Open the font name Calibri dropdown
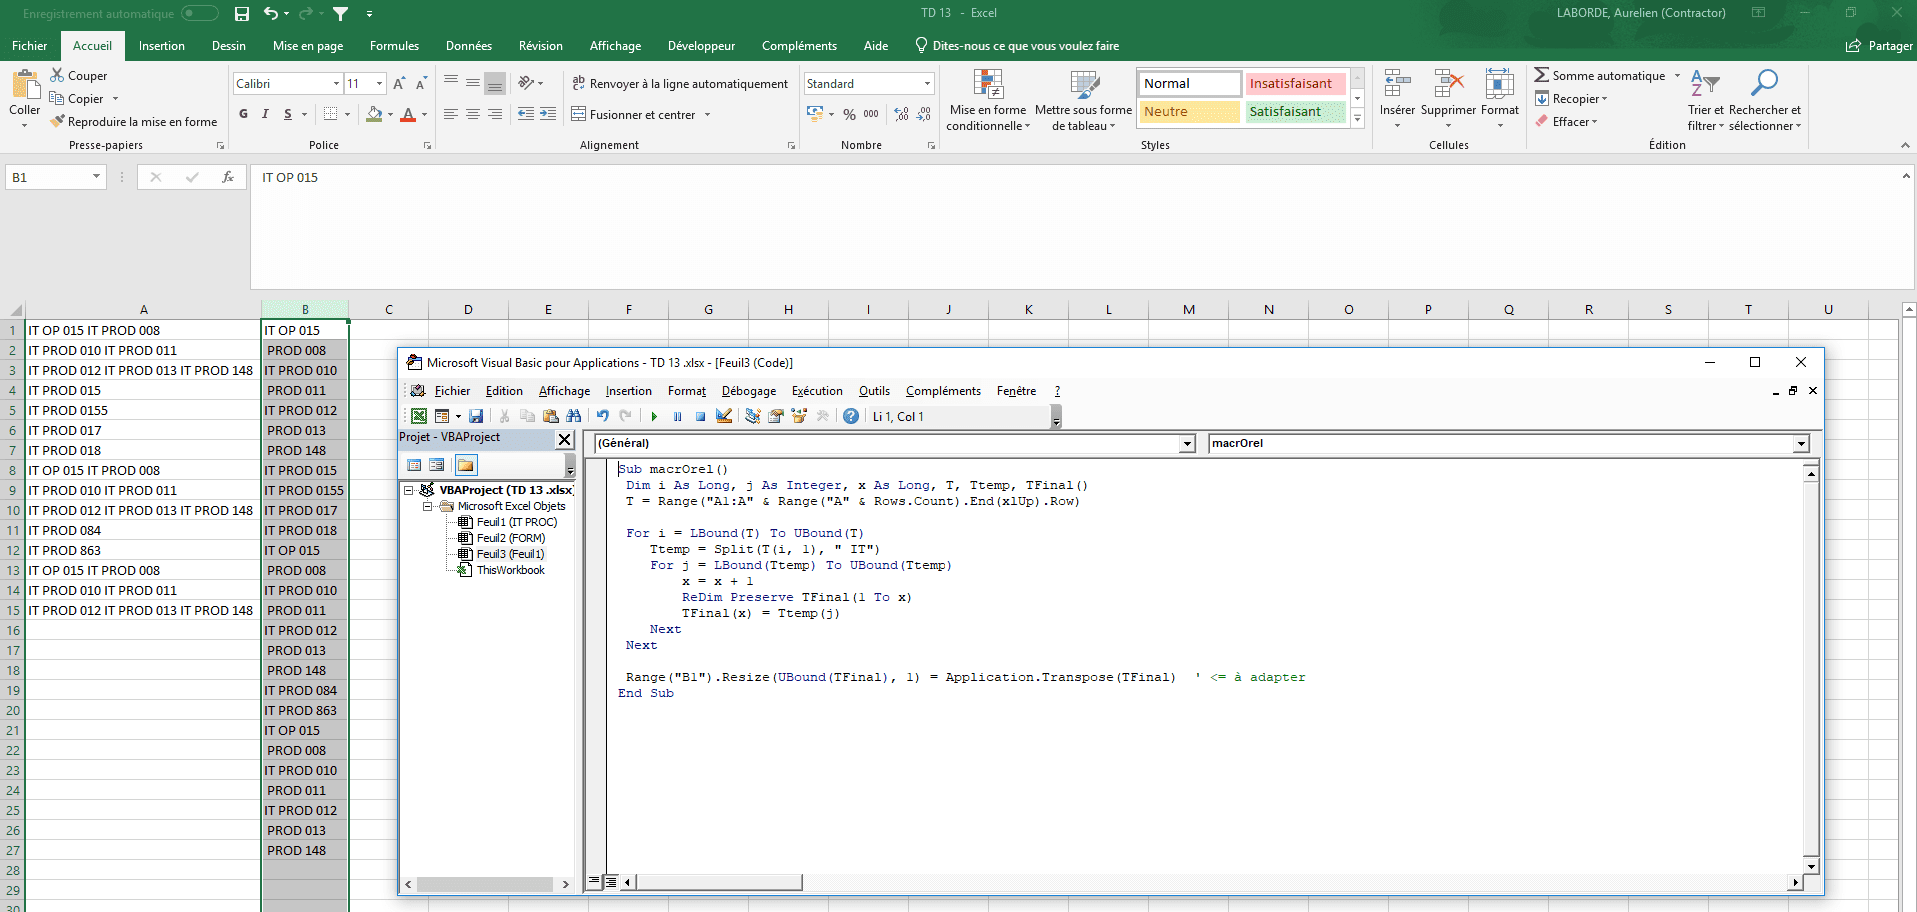 (x=336, y=84)
